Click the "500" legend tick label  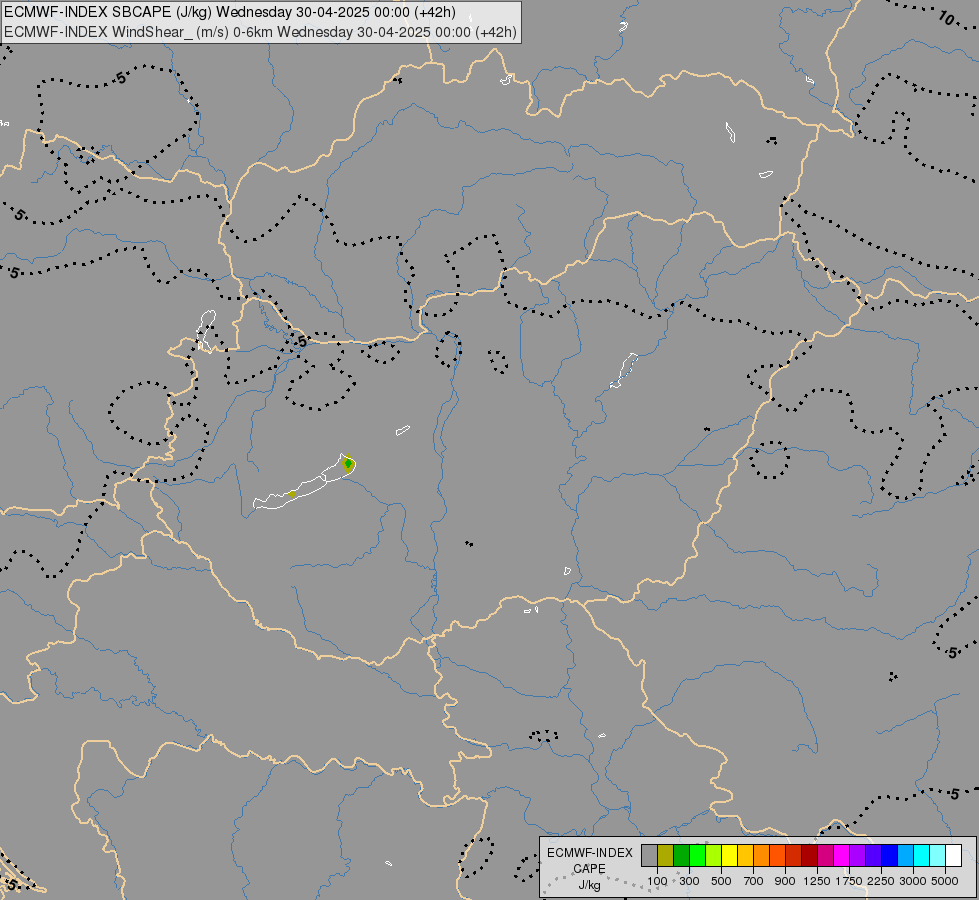pyautogui.click(x=721, y=881)
